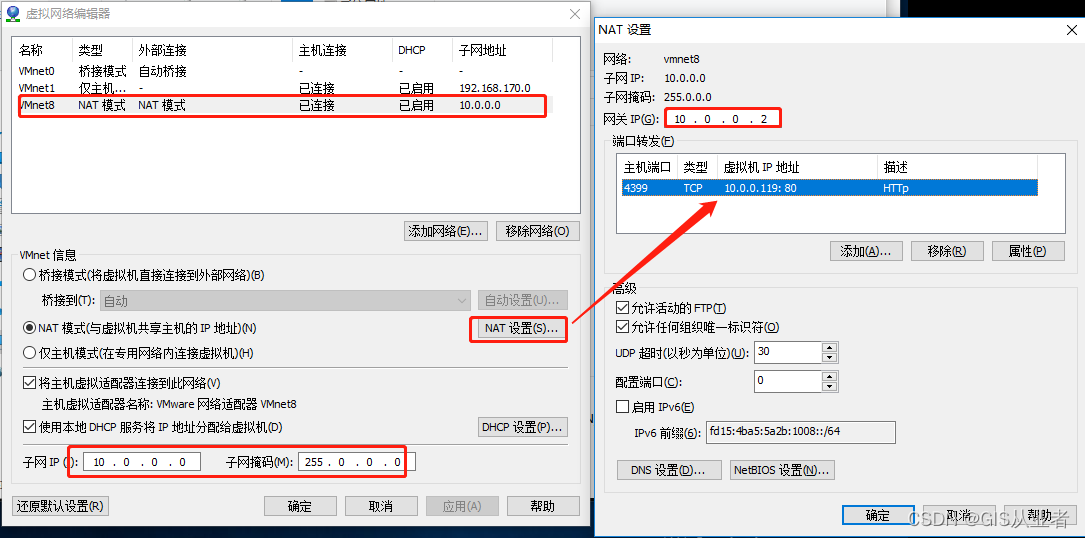Increase the UDP 超时 value with up arrow
Viewport: 1085px width, 538px height.
(830, 347)
